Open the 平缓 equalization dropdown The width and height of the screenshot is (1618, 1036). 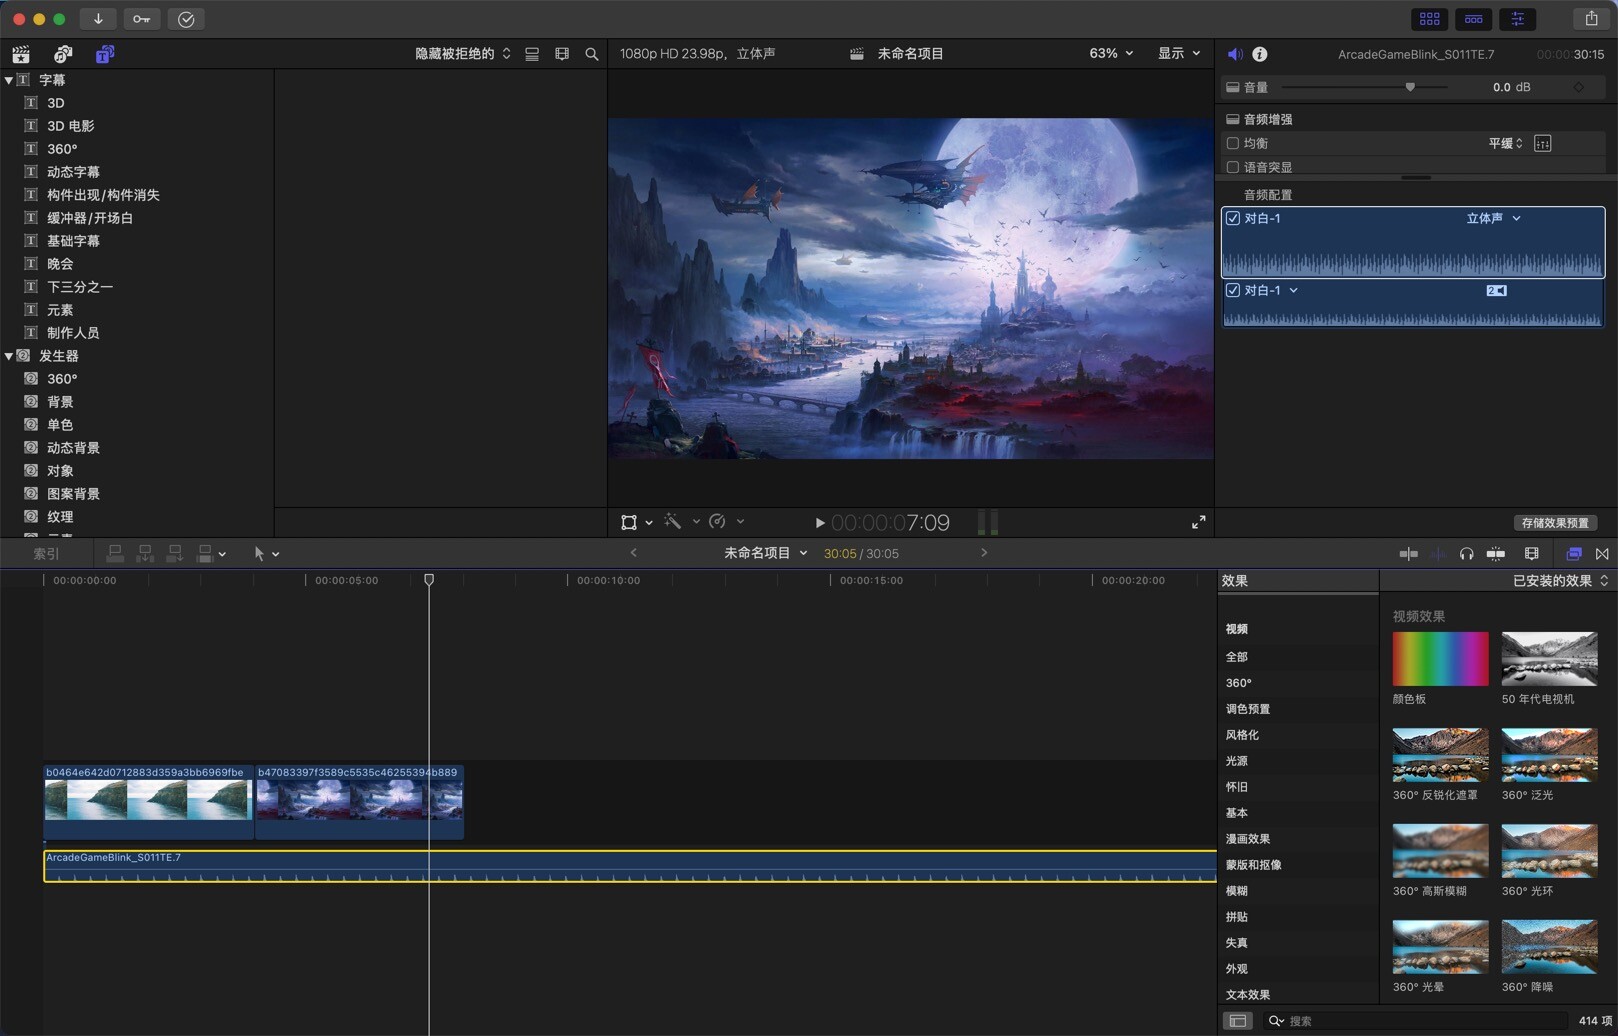tap(1505, 143)
